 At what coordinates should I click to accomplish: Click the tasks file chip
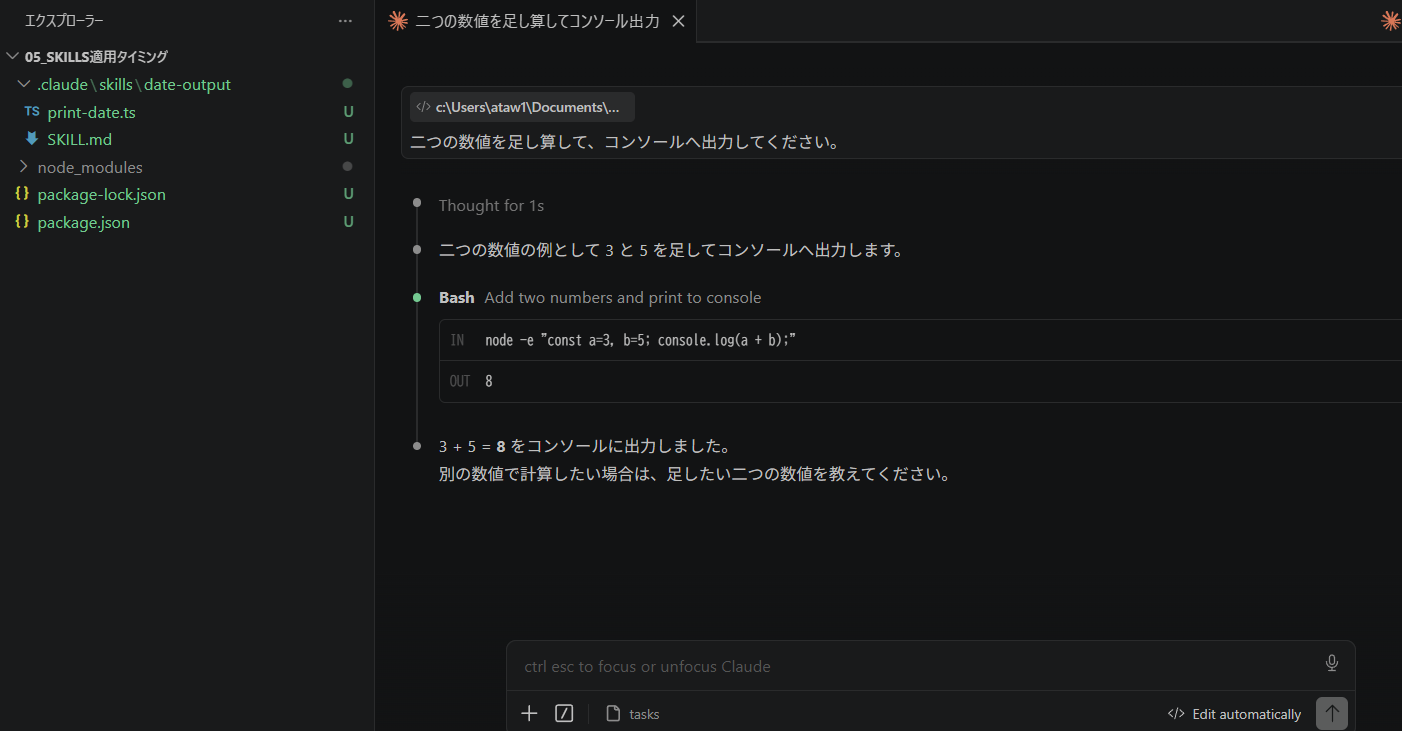point(633,714)
